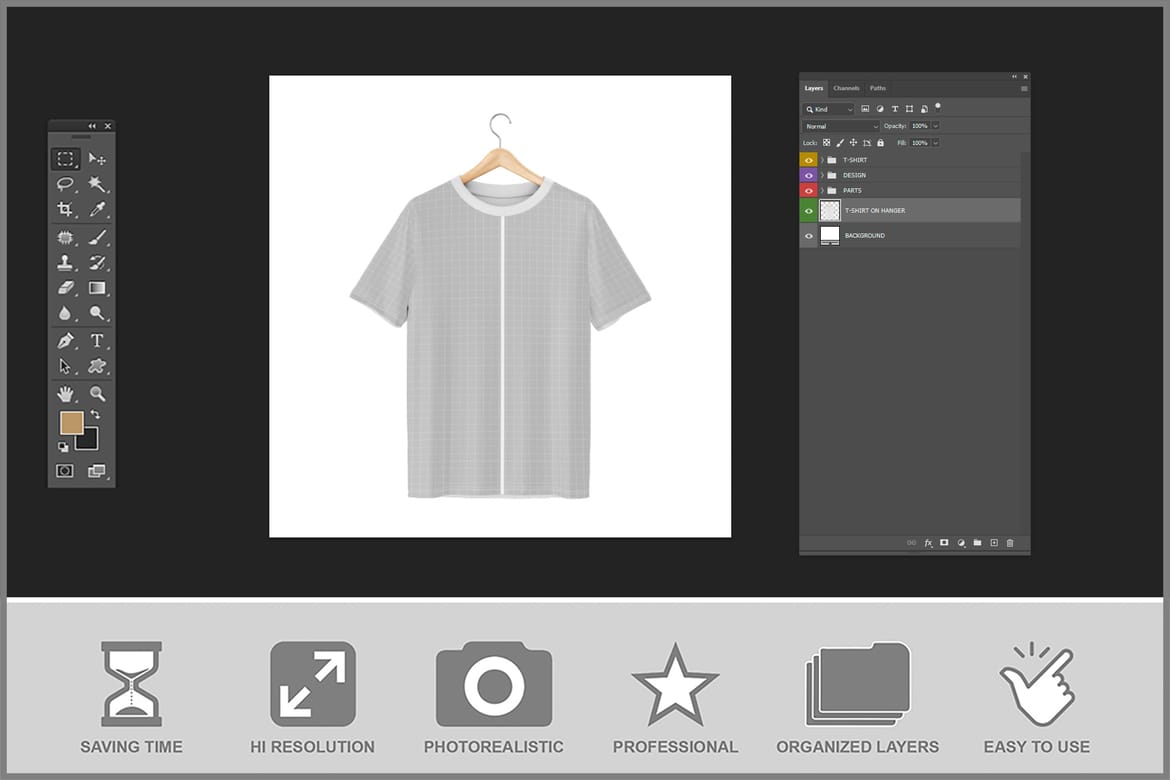Hide the T-SHIRT group
The height and width of the screenshot is (780, 1170).
(808, 160)
